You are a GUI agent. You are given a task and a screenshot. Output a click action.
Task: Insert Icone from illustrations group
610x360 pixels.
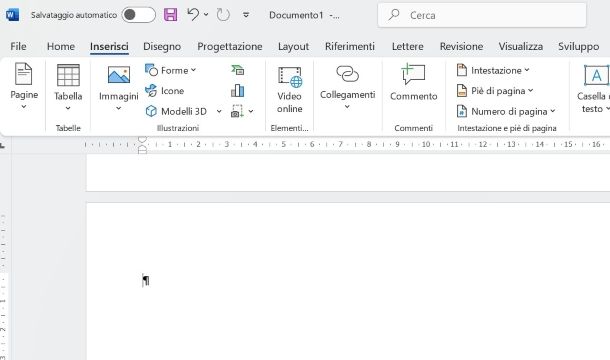tap(165, 91)
